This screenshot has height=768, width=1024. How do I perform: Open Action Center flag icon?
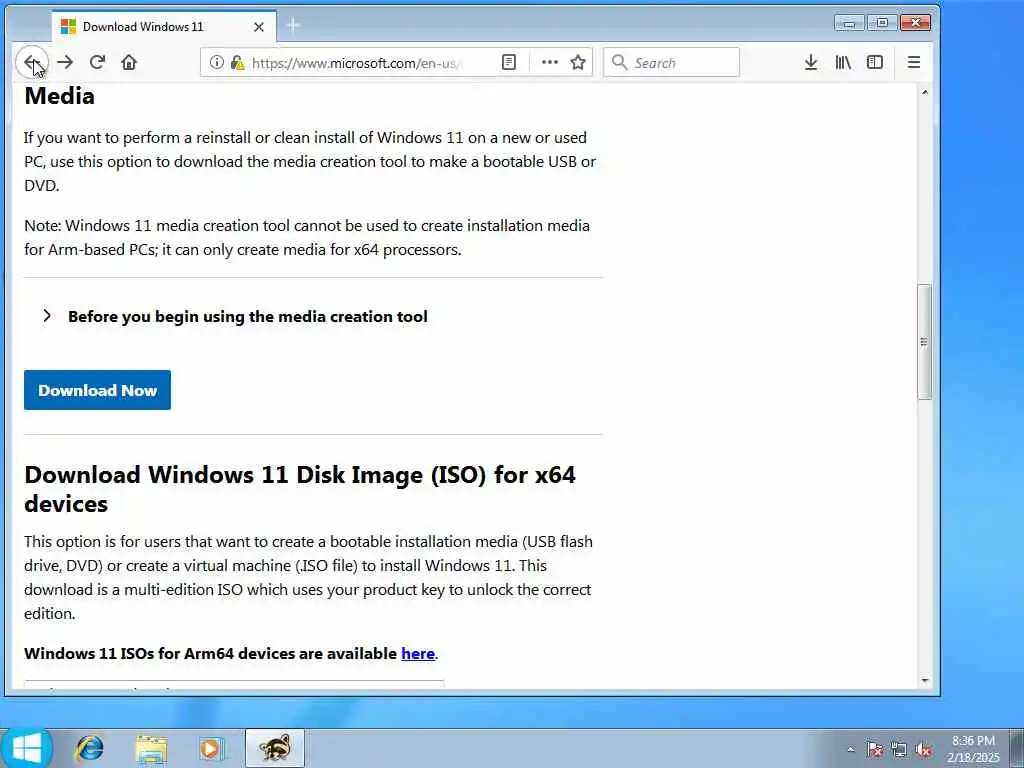click(874, 749)
